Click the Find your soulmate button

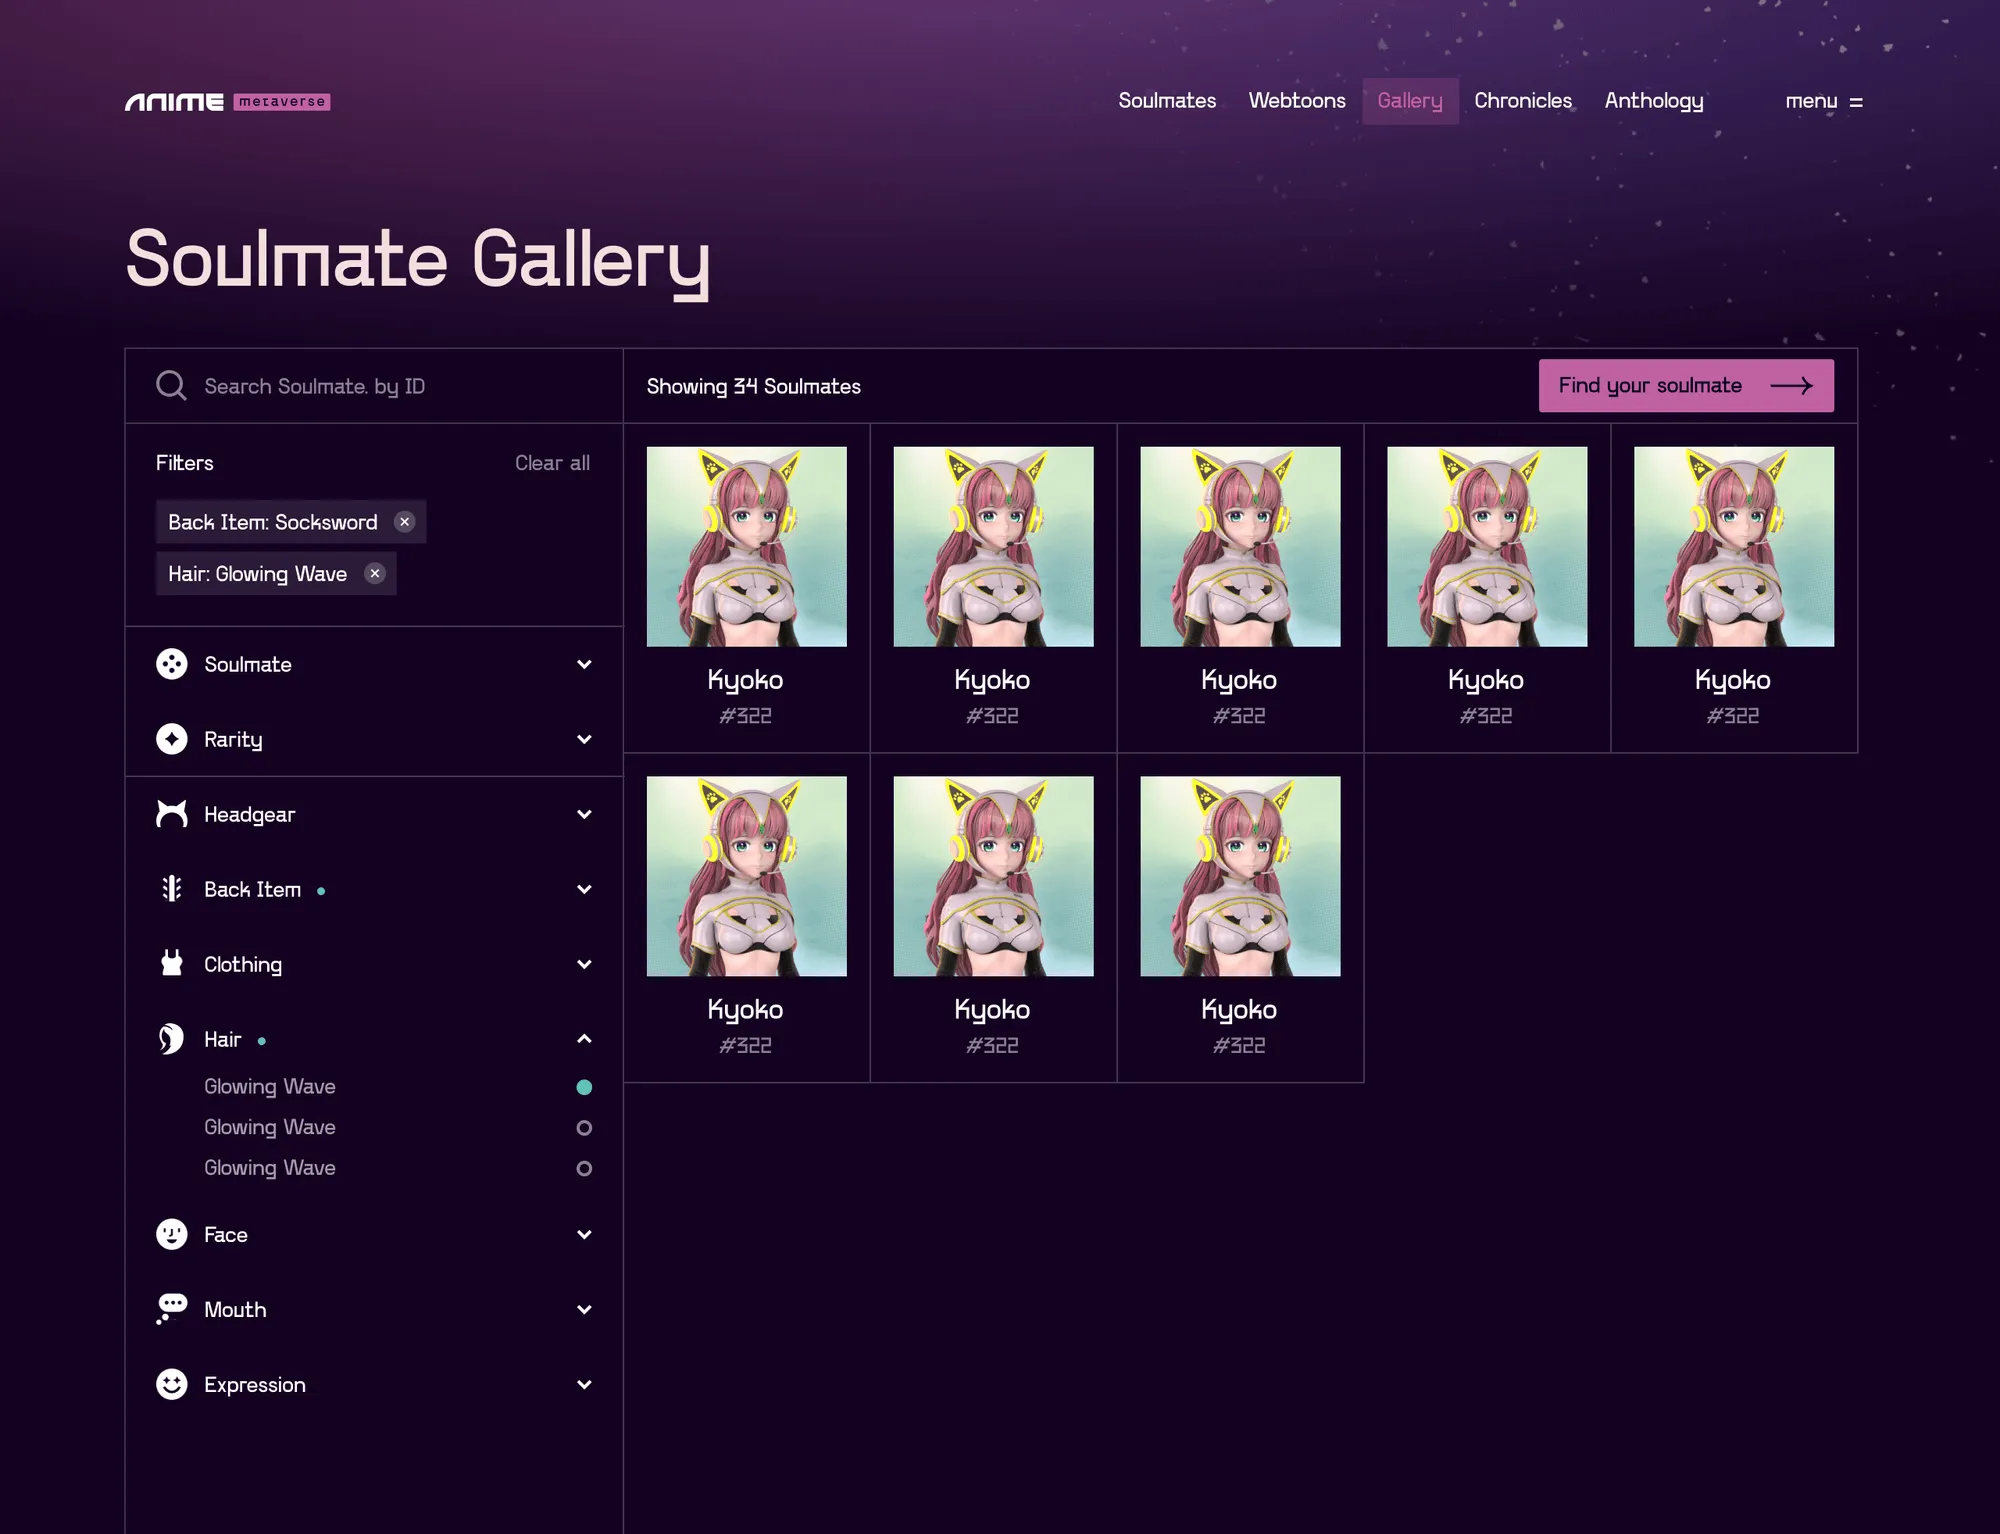pos(1685,386)
